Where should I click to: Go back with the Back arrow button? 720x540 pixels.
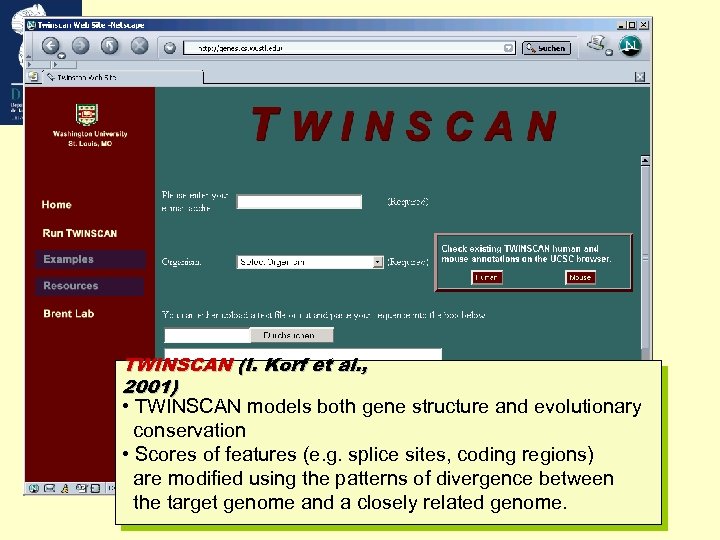pyautogui.click(x=51, y=45)
